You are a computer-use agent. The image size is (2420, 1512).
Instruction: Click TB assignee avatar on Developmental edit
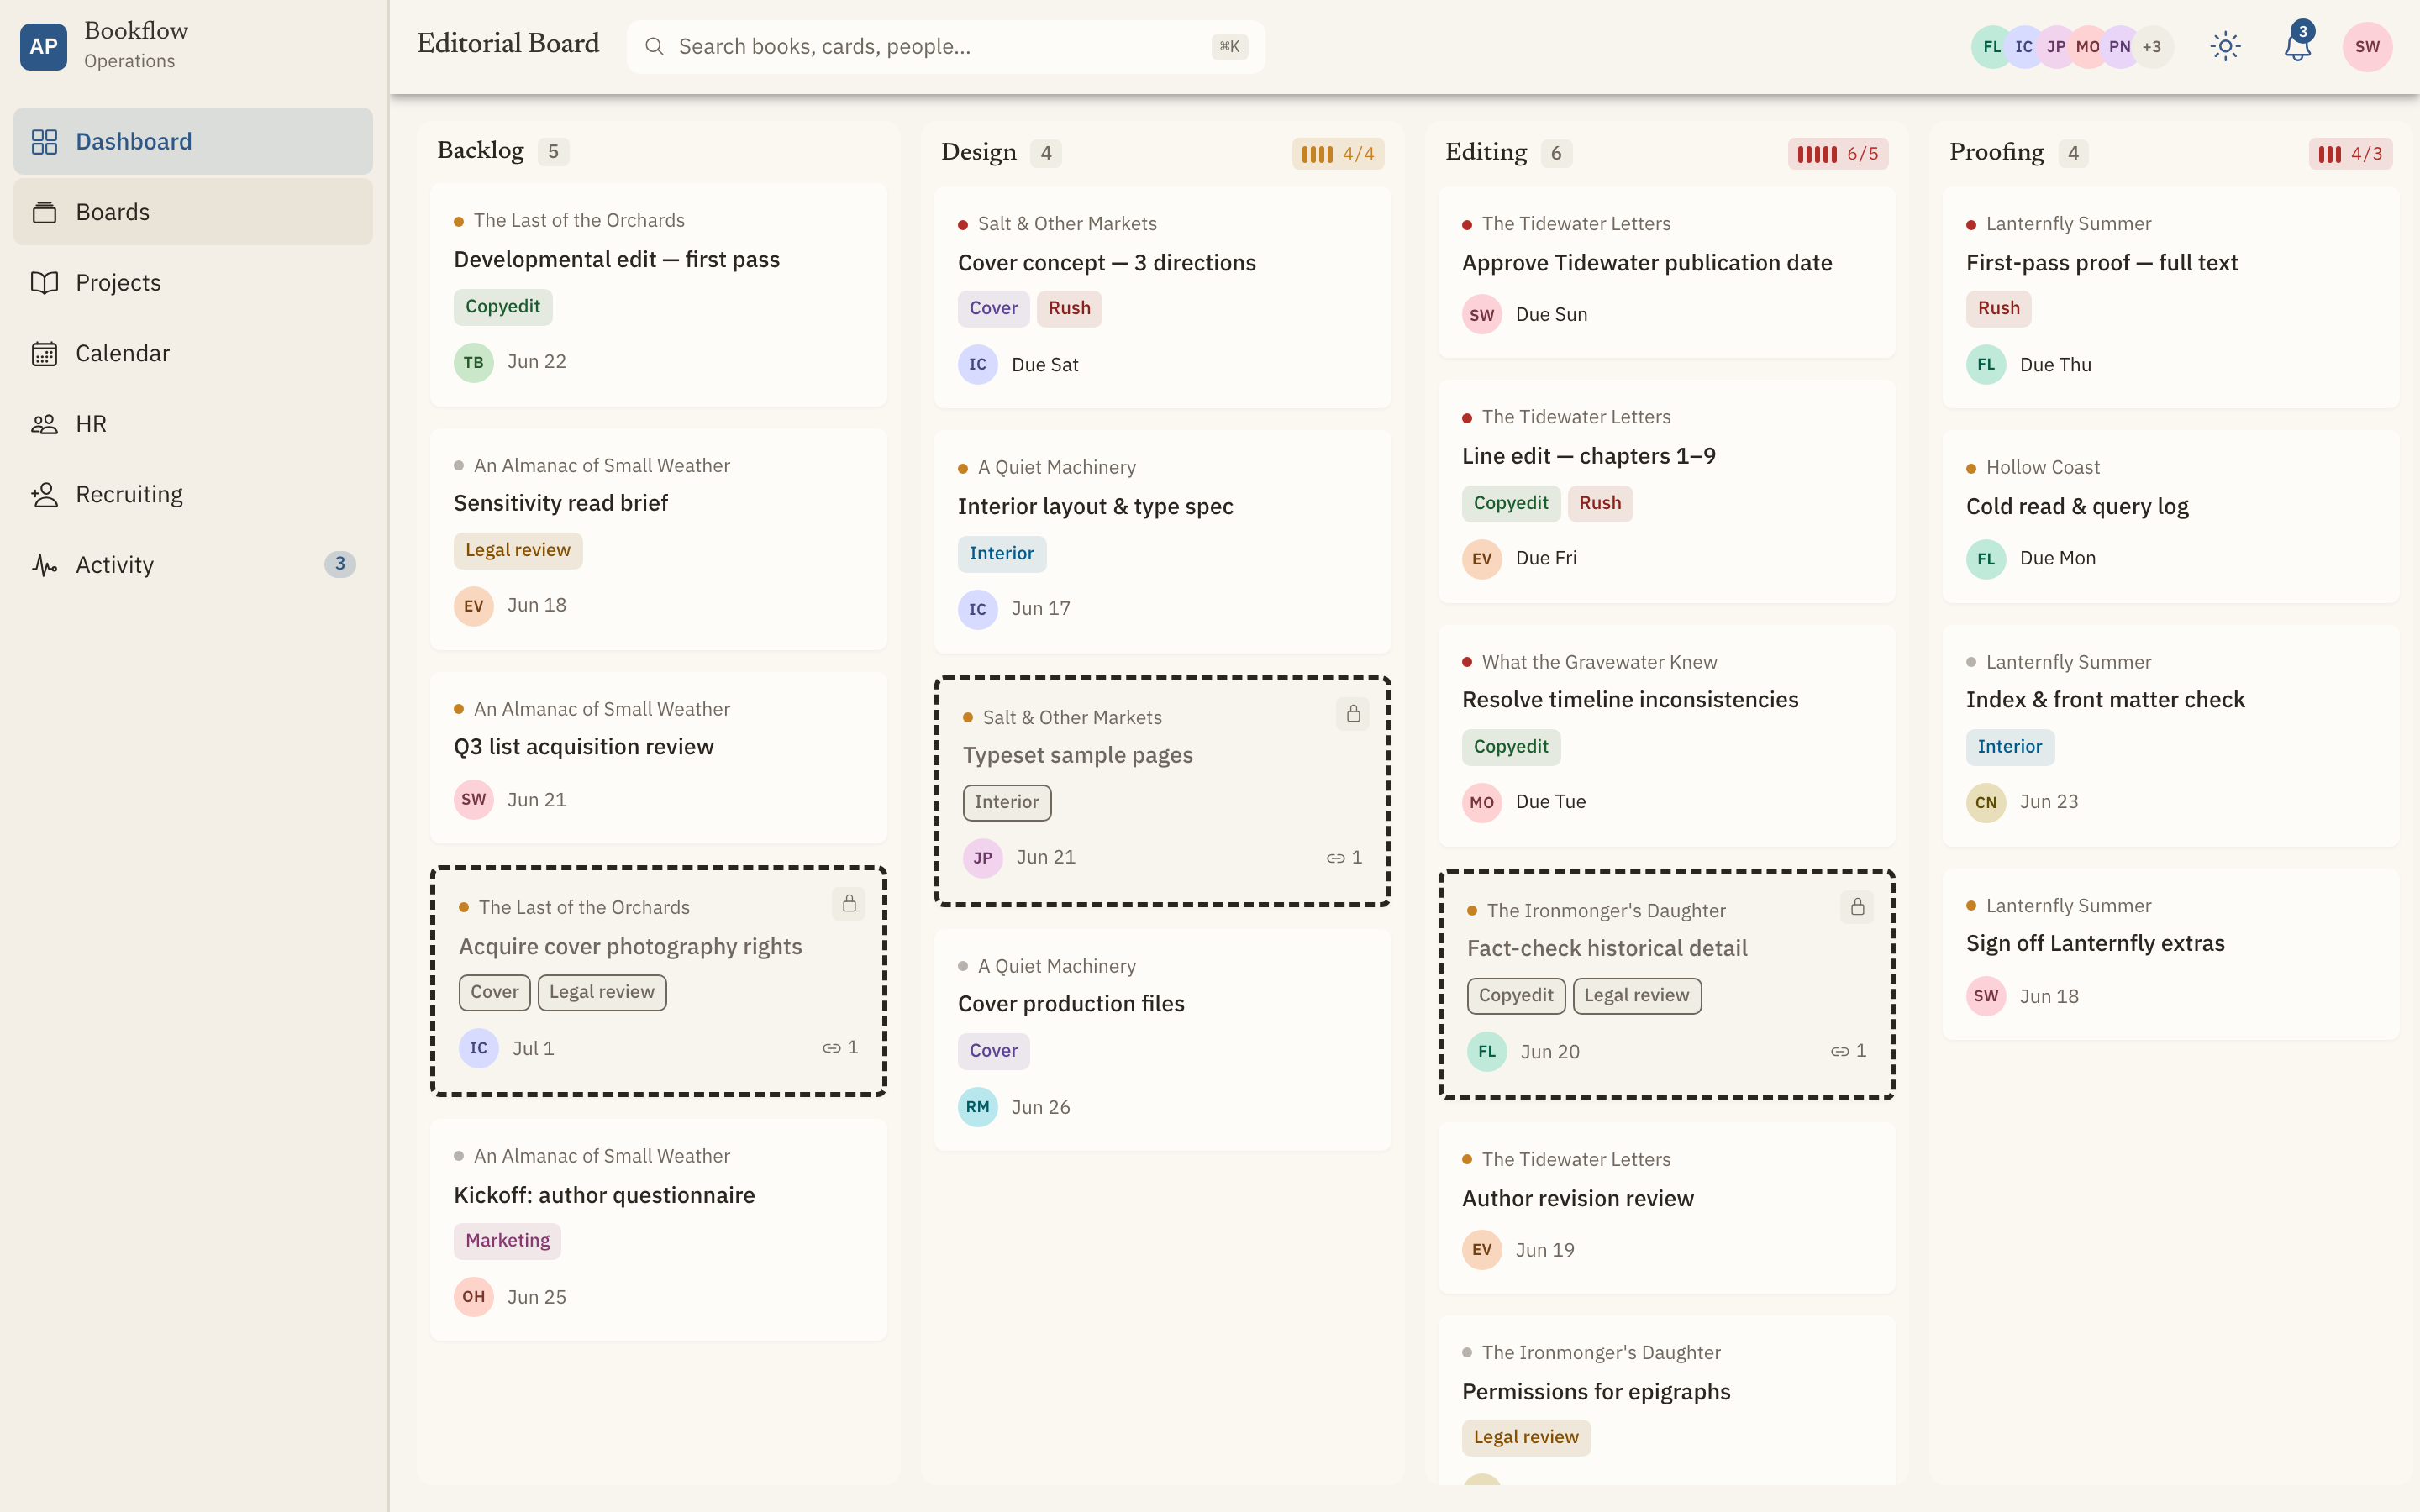tap(474, 362)
